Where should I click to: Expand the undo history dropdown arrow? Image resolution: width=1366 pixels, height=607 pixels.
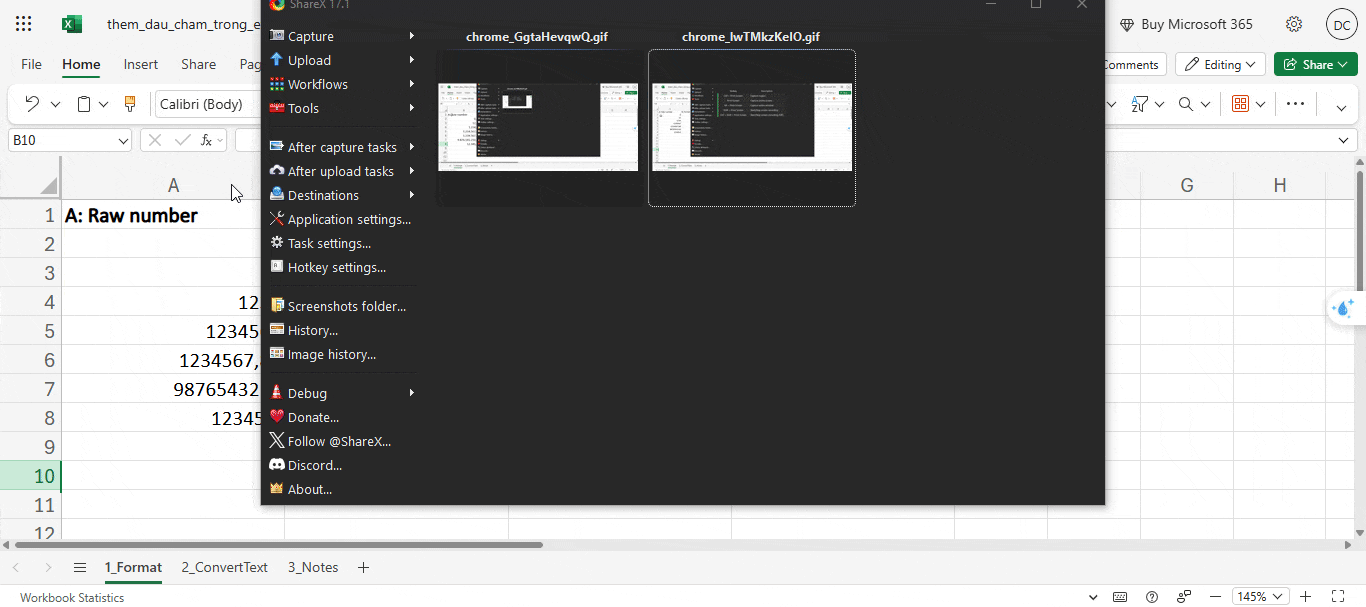(55, 104)
